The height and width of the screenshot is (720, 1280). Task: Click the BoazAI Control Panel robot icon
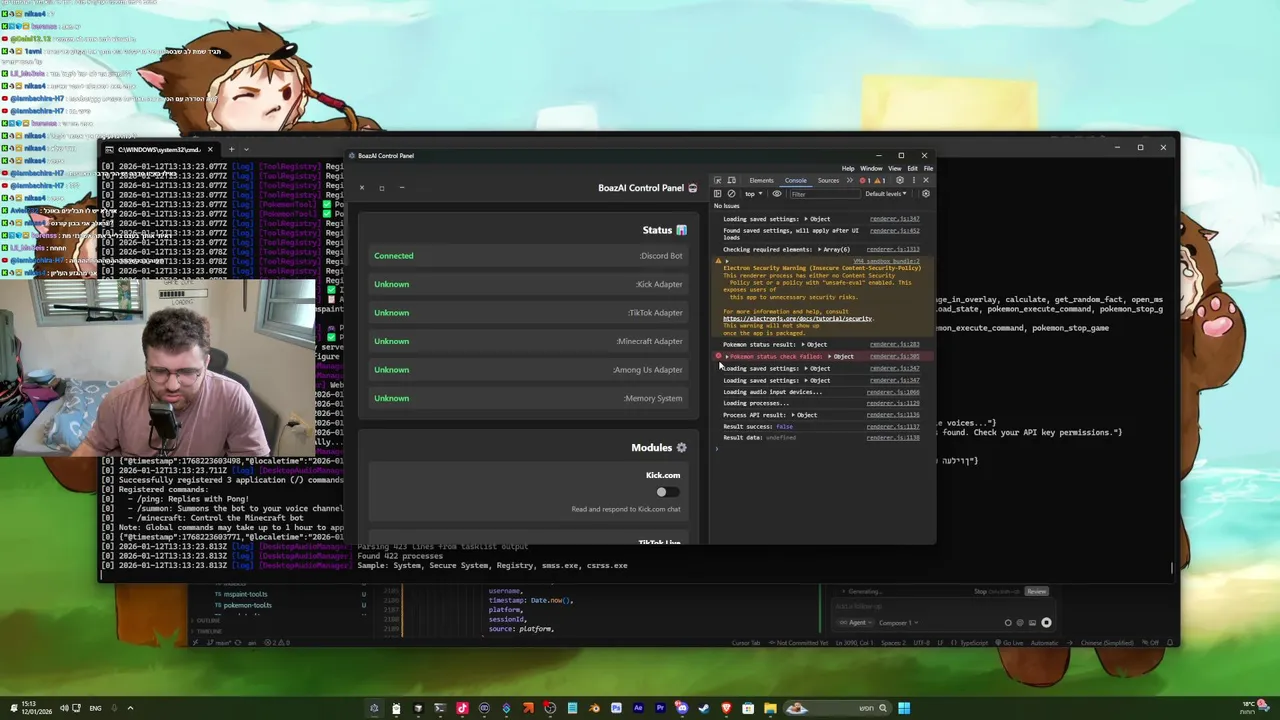[x=692, y=188]
